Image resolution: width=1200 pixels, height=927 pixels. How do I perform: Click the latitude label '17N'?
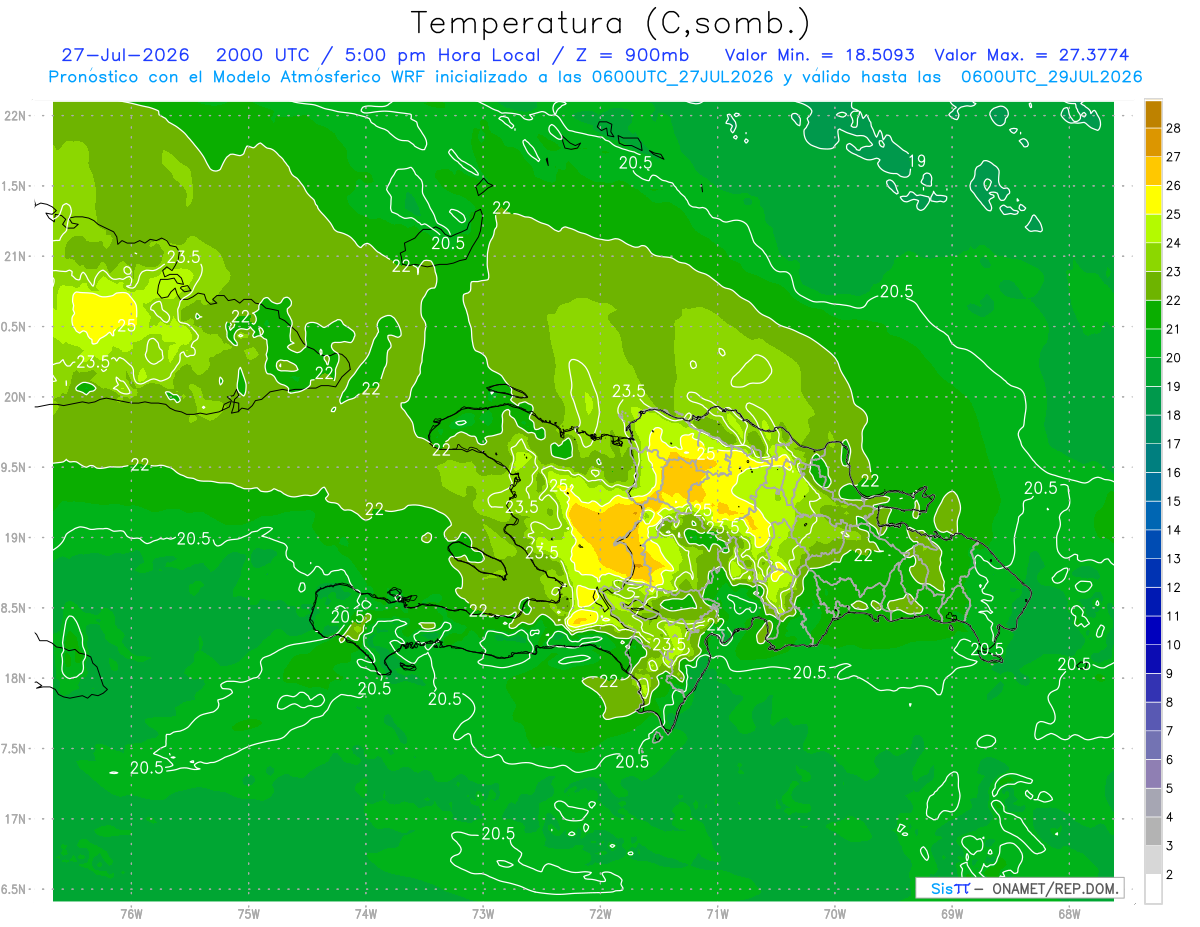[x=17, y=819]
